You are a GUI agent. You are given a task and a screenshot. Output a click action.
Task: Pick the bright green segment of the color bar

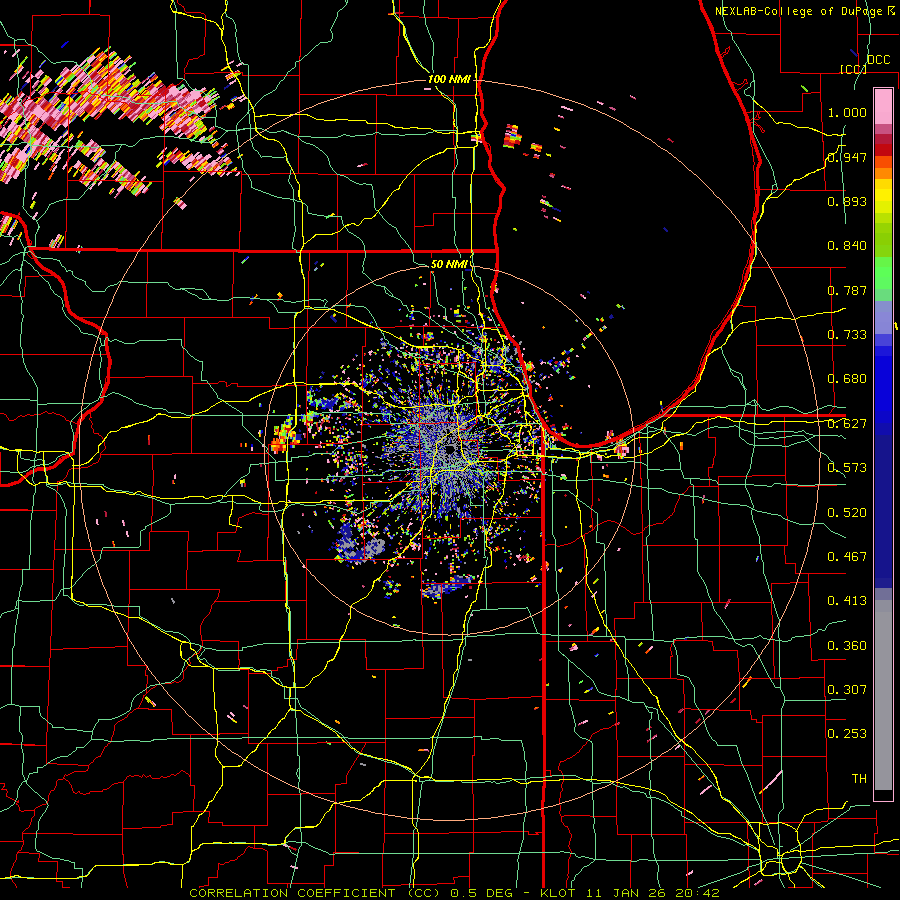coord(883,273)
